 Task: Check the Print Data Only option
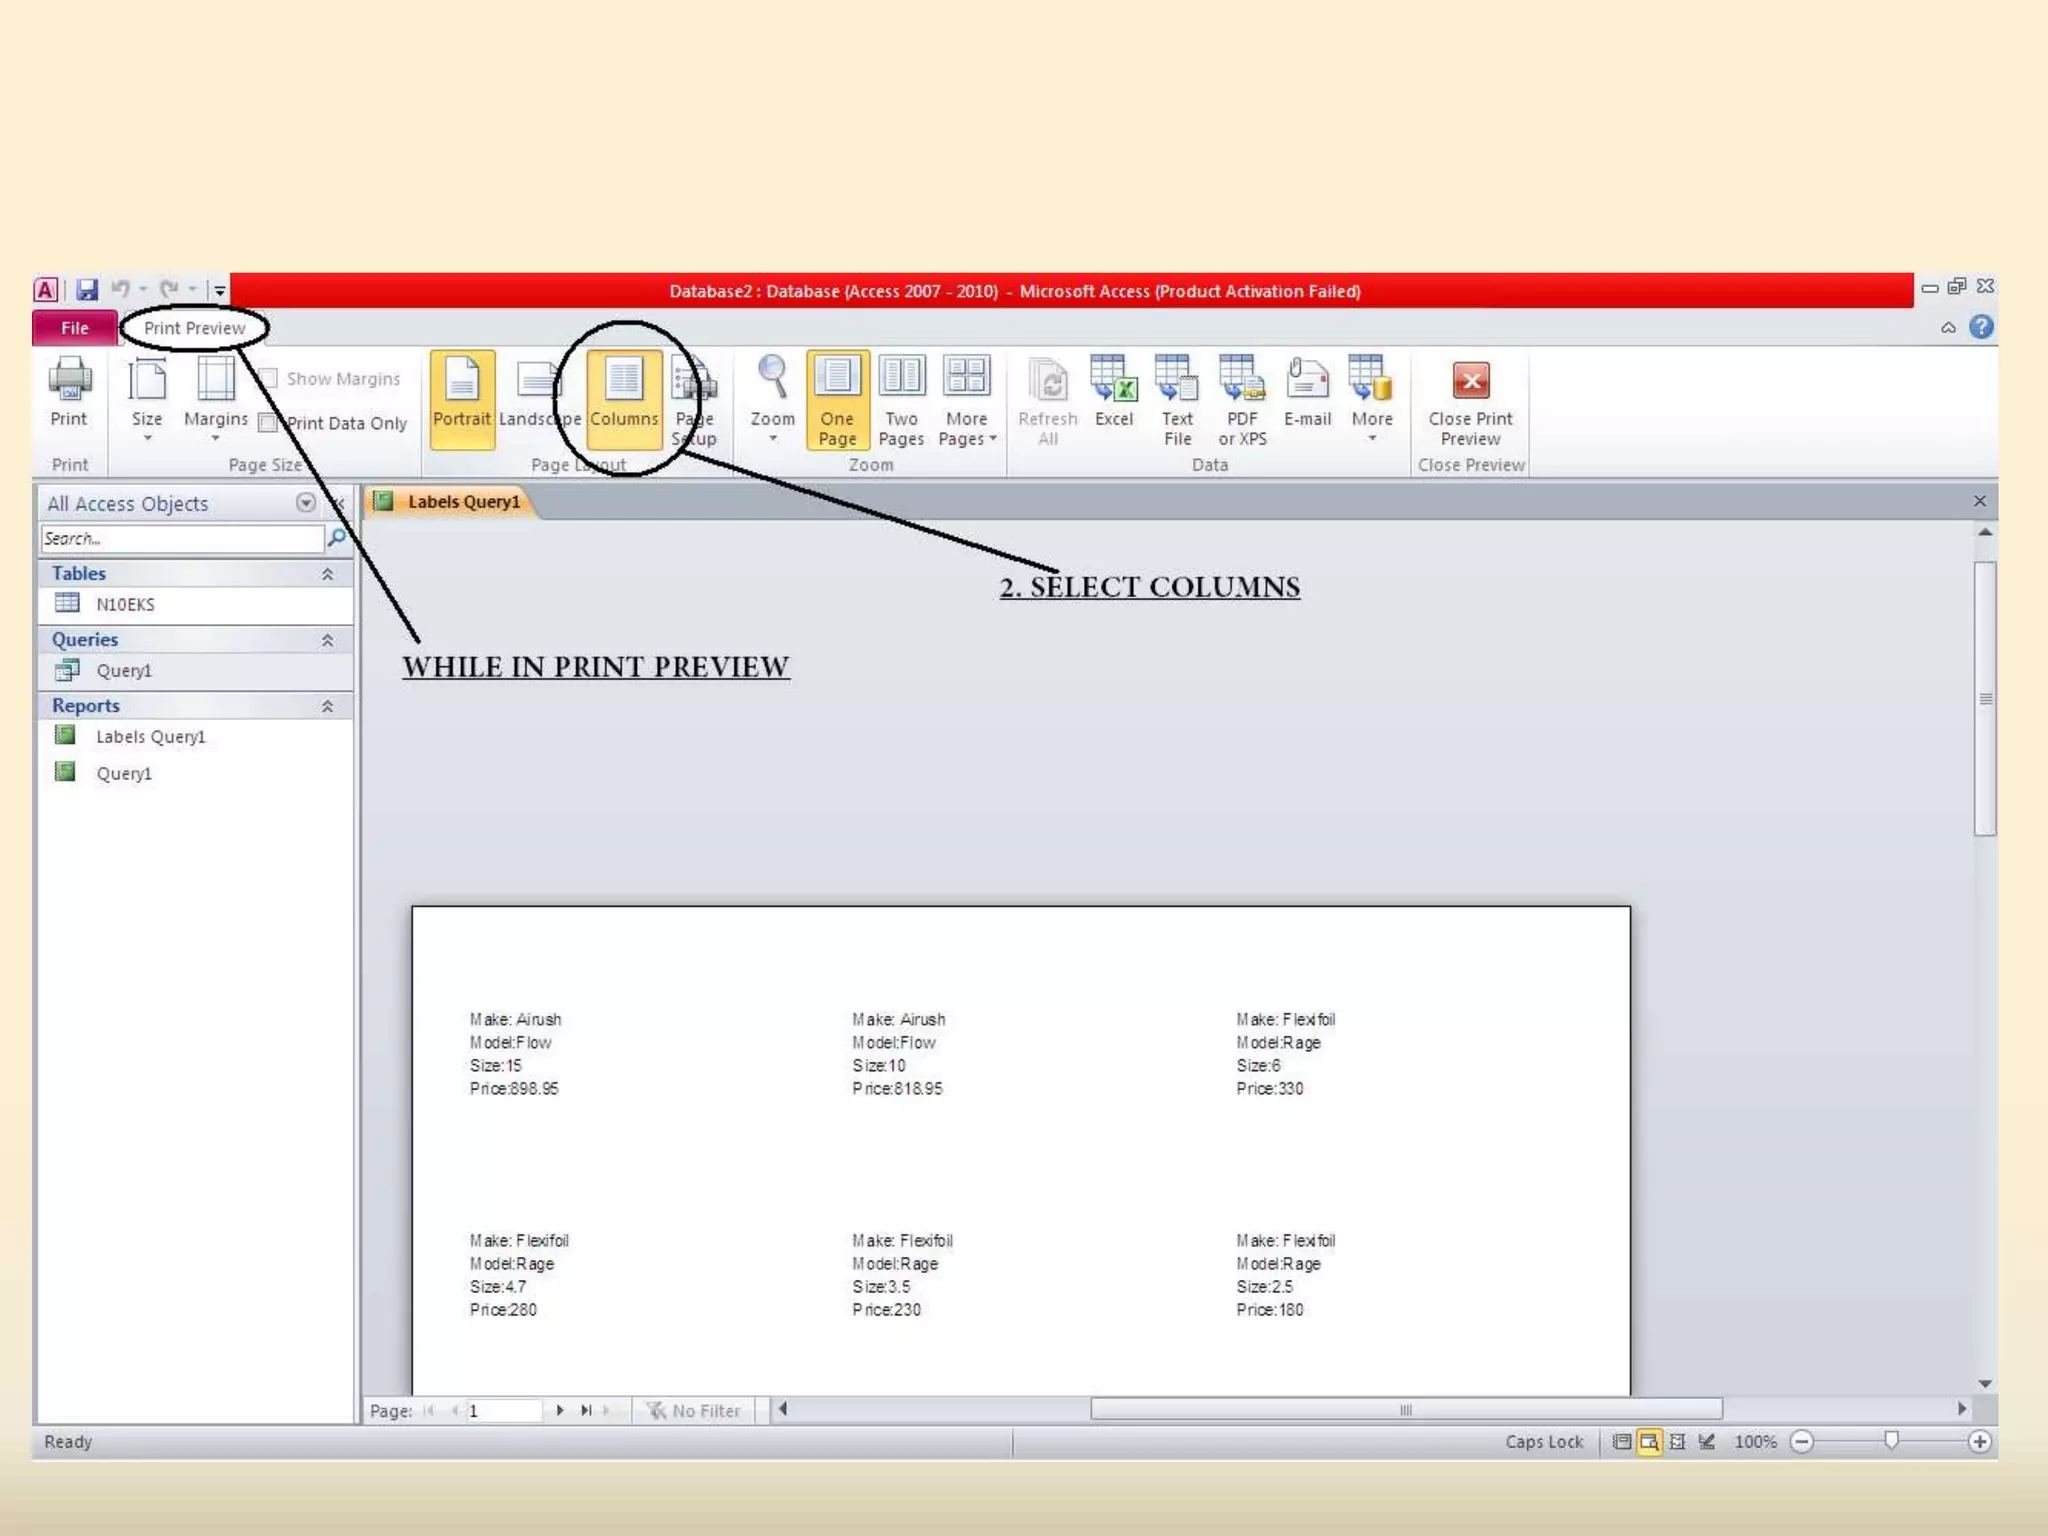(x=268, y=423)
